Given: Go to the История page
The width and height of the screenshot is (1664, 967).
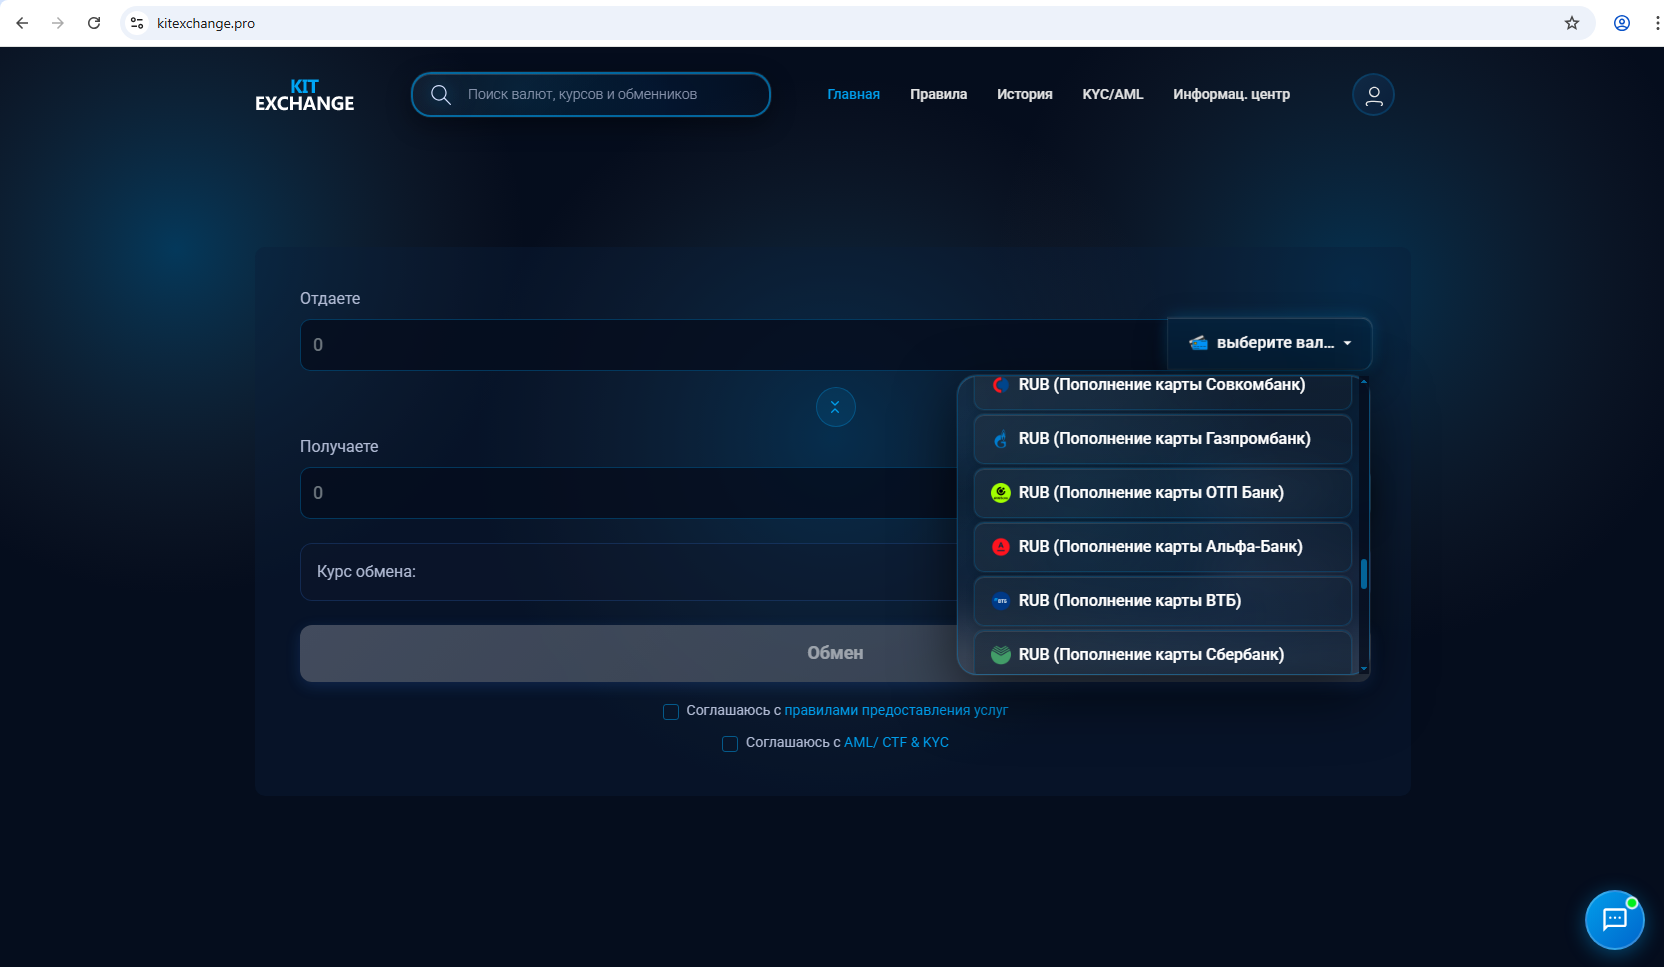Looking at the screenshot, I should (x=1024, y=94).
